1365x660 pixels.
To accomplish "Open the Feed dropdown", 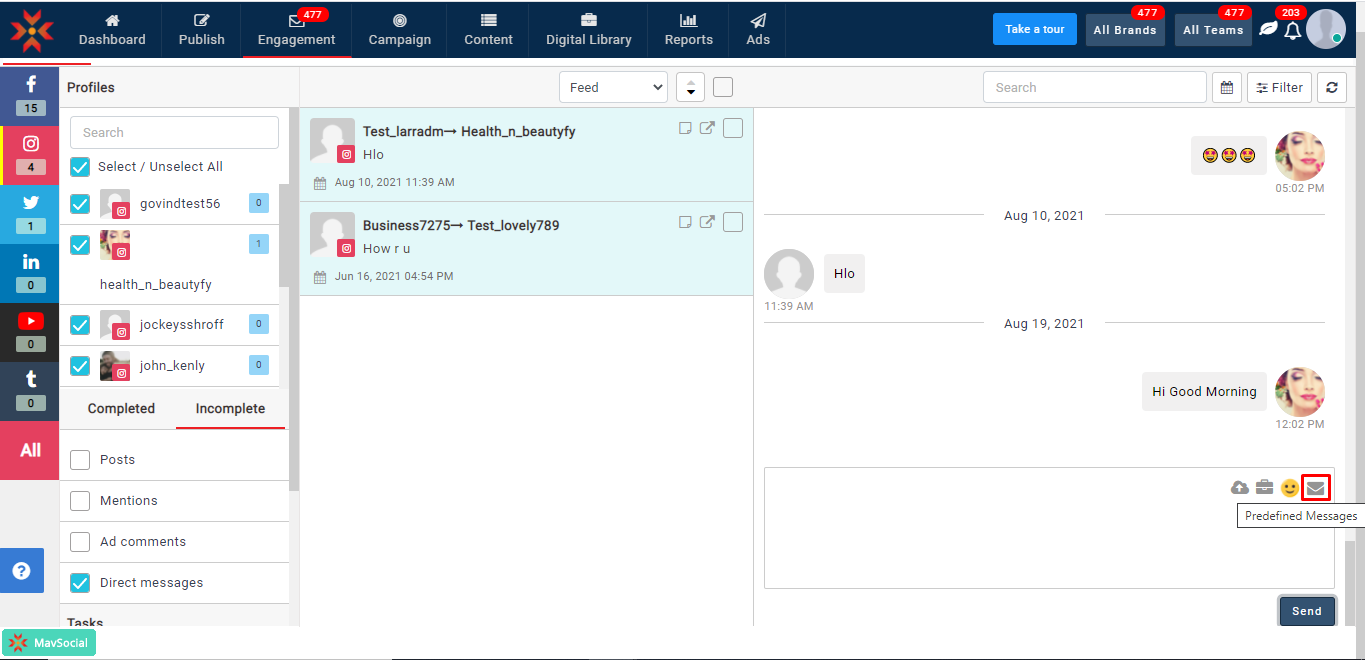I will coord(613,88).
